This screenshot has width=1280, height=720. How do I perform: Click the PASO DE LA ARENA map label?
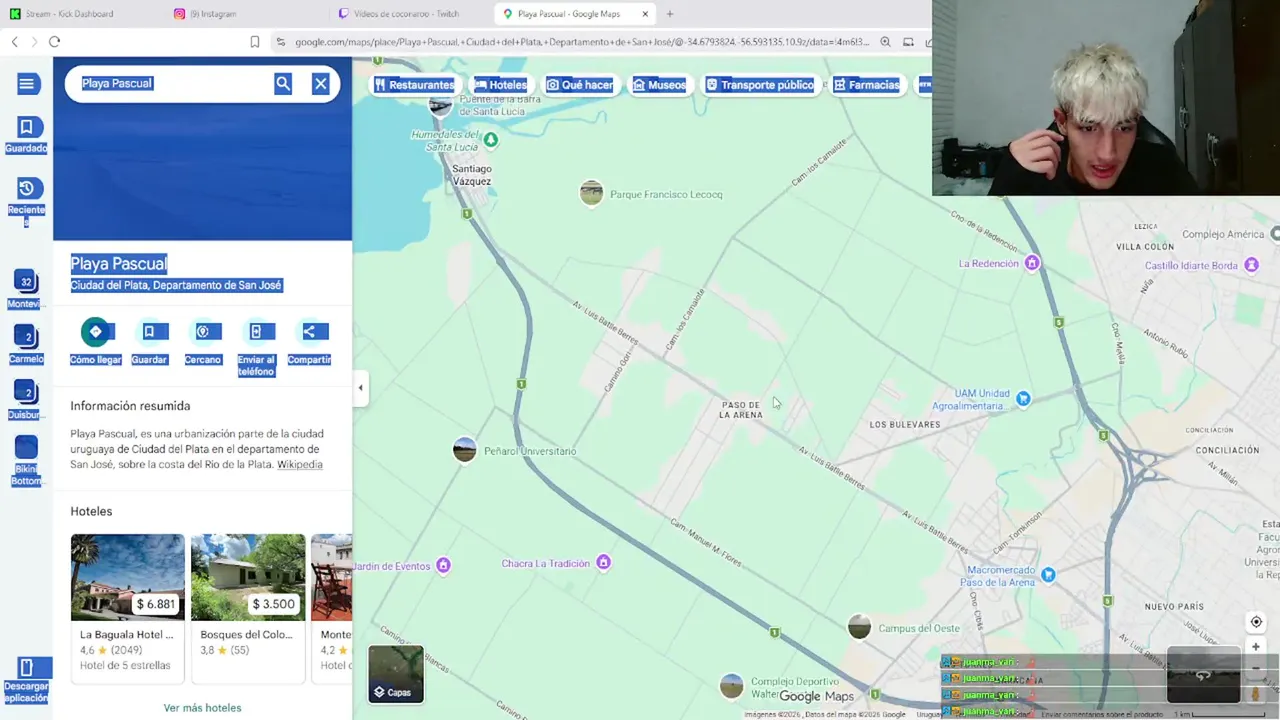click(x=741, y=409)
